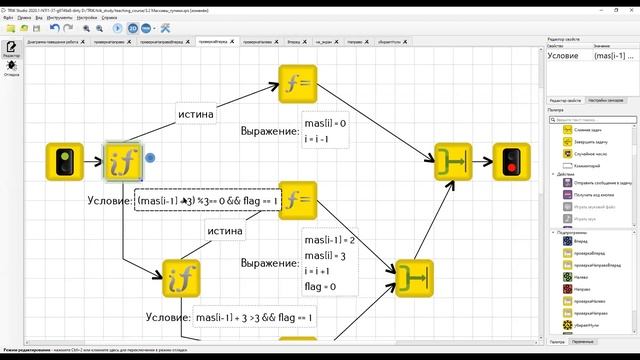Screen dimensions: 640x360
Task: Select the join block before the red end light
Action: pos(453,162)
